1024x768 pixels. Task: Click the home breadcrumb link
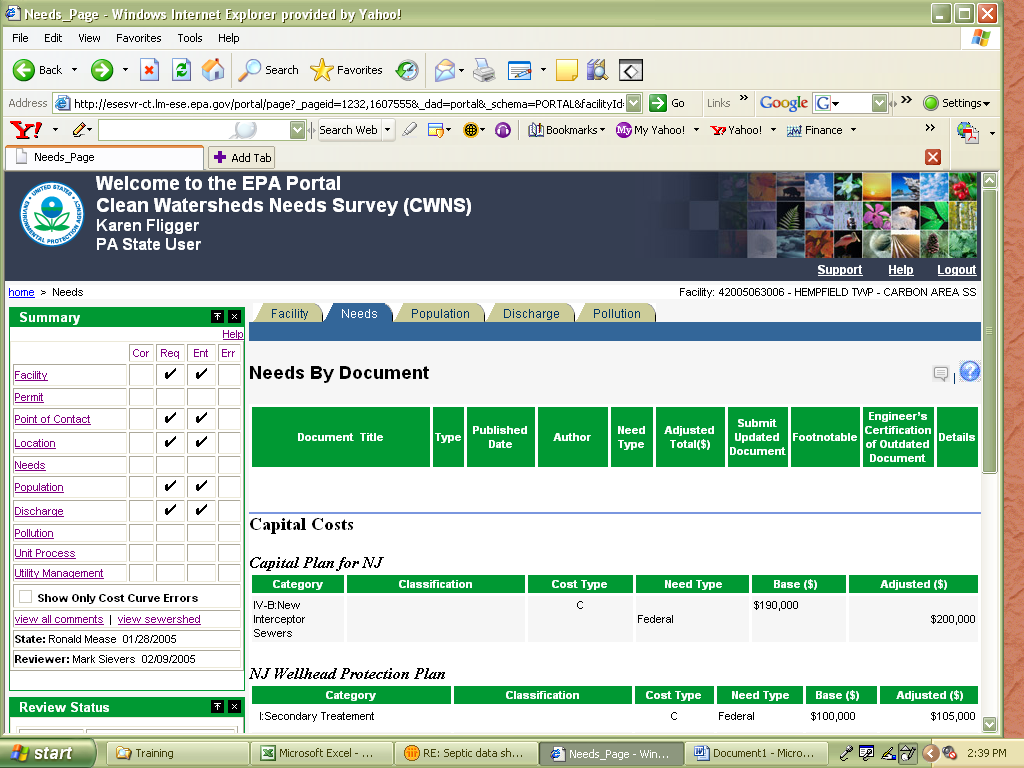click(22, 292)
